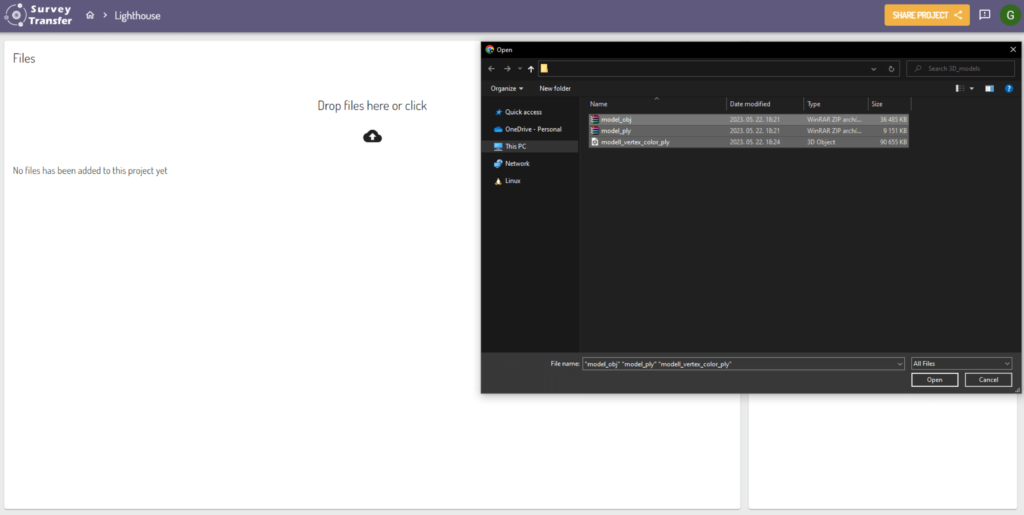Refresh the folder listing
The width and height of the screenshot is (1024, 515).
point(891,69)
